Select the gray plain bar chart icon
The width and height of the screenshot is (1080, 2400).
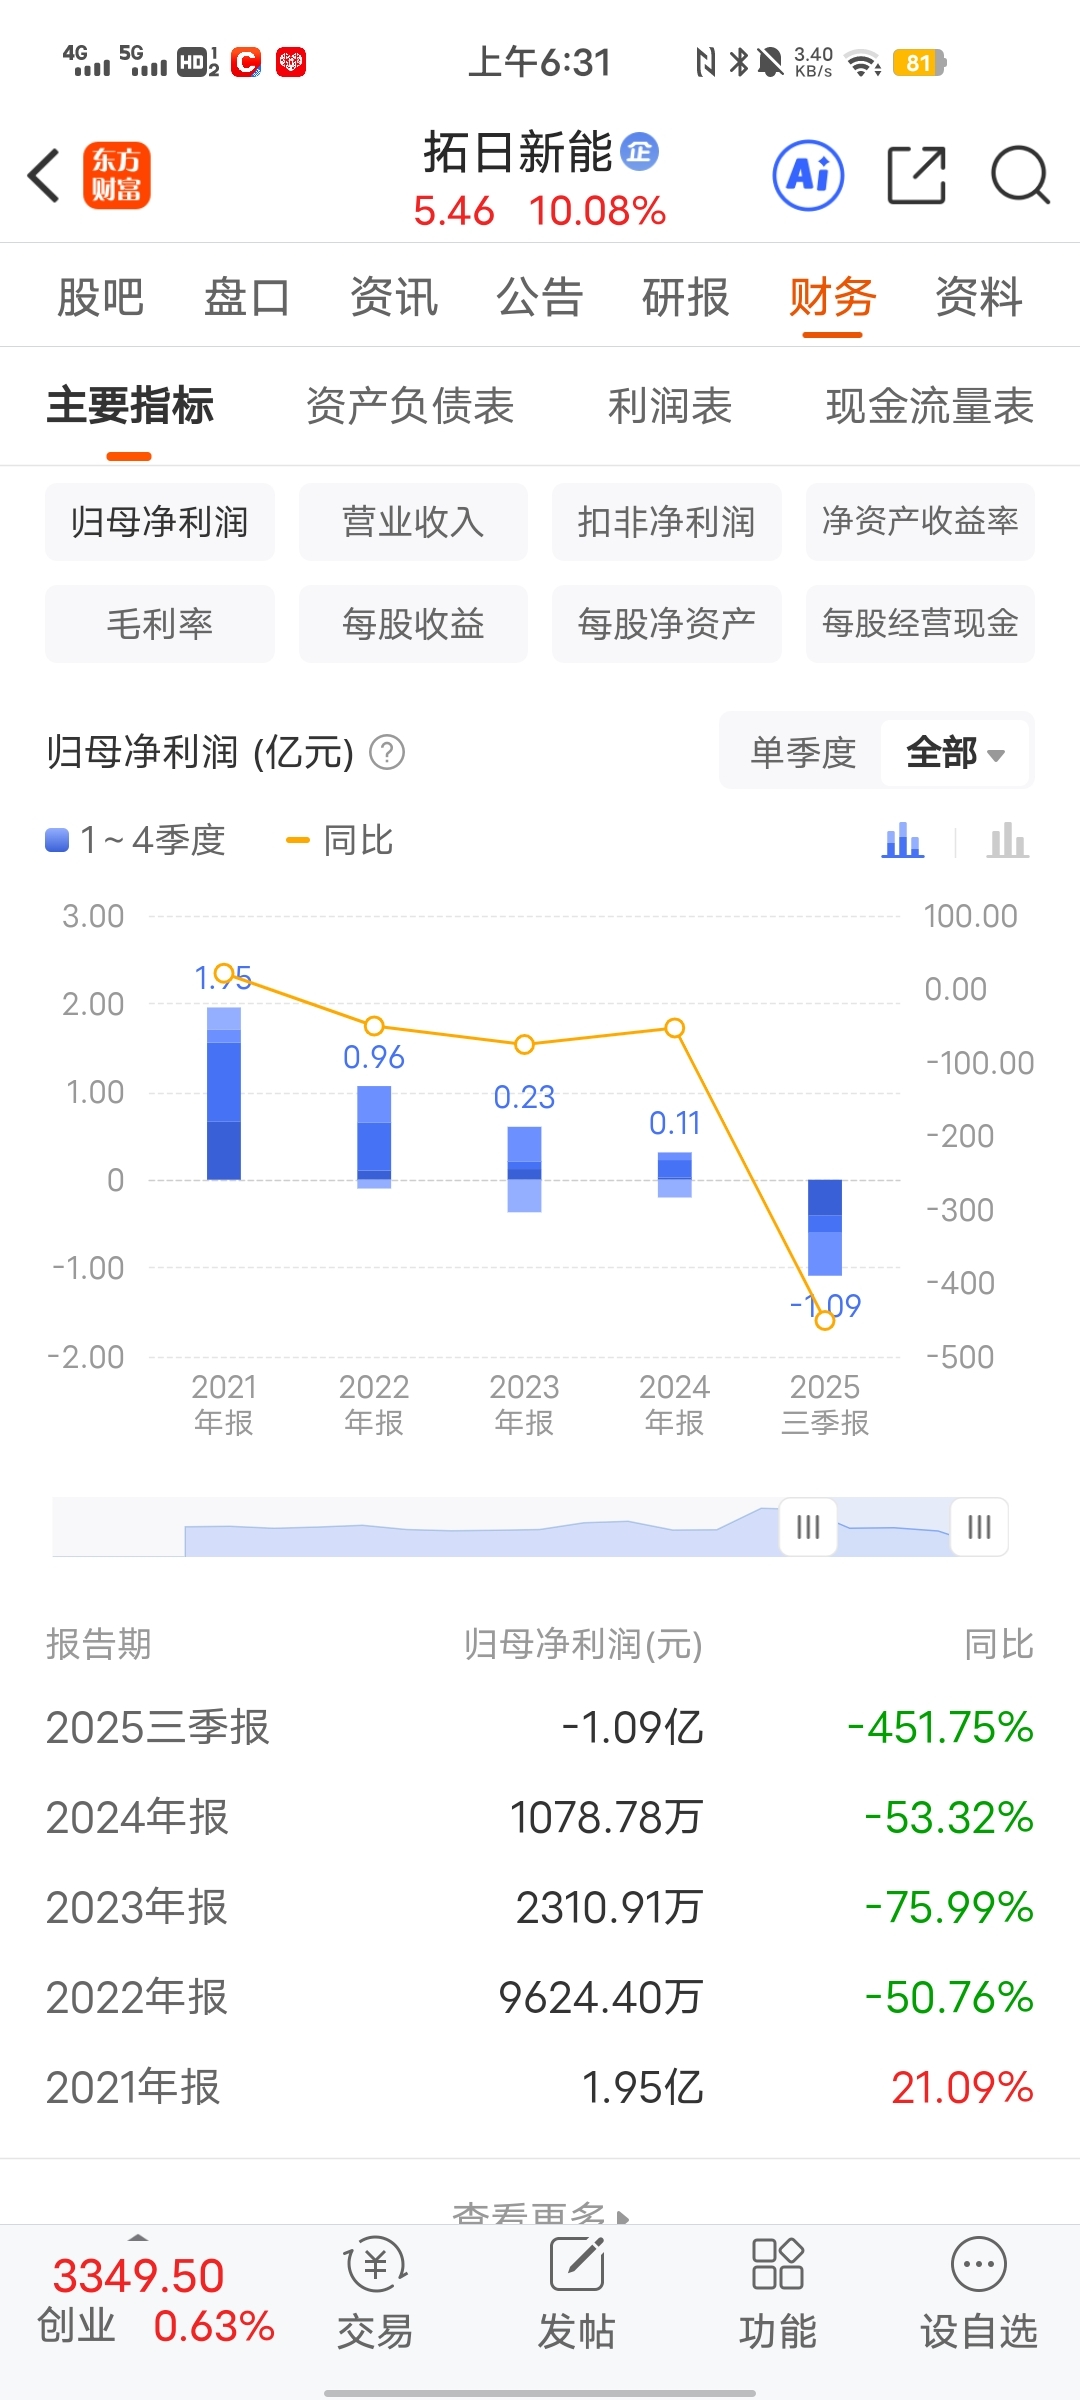coord(1007,840)
